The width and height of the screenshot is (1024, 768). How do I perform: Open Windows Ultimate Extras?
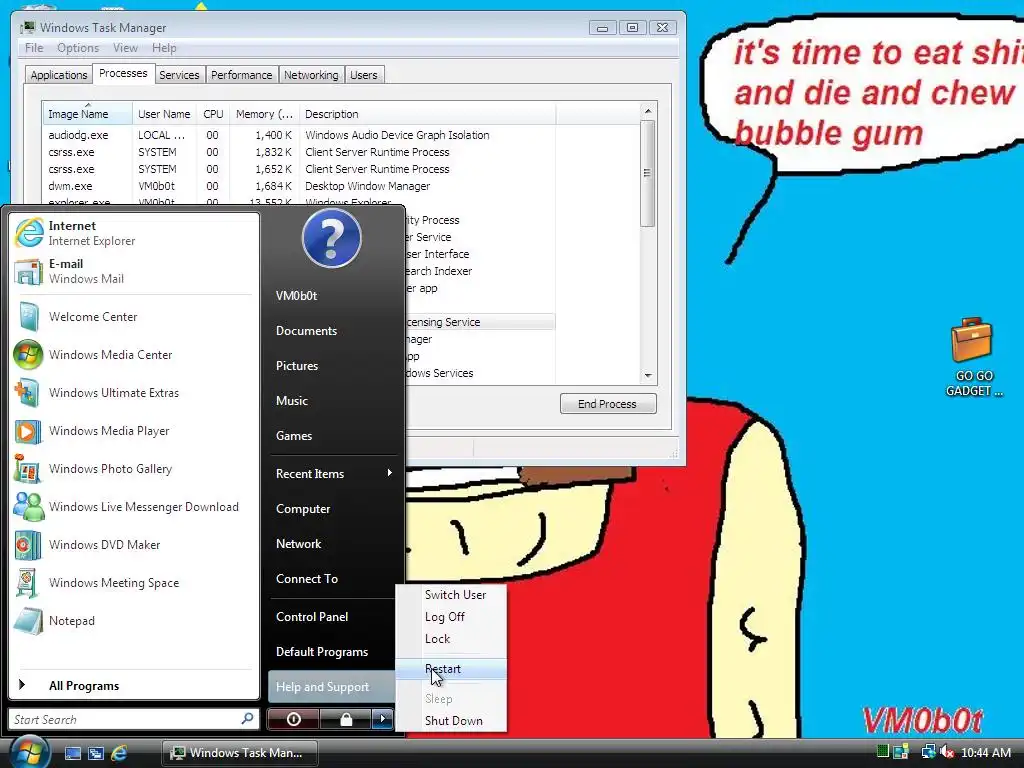(x=134, y=392)
